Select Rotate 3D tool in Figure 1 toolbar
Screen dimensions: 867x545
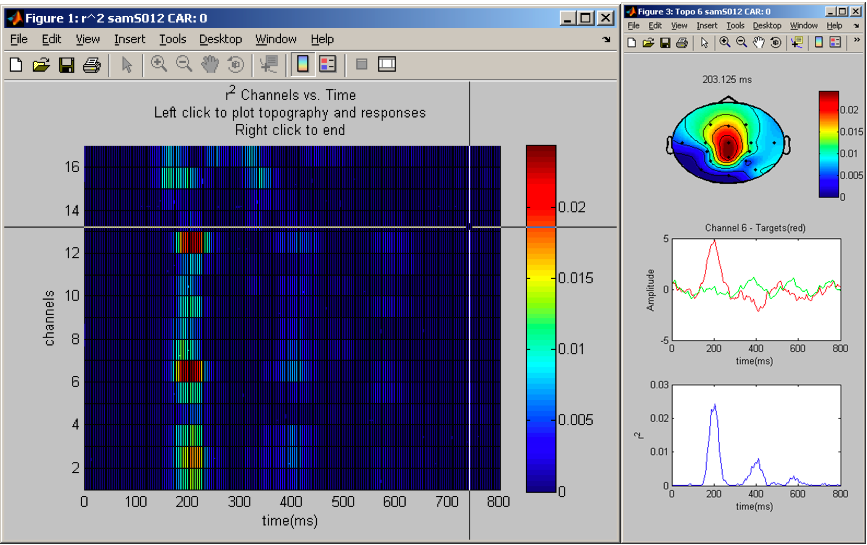(236, 65)
